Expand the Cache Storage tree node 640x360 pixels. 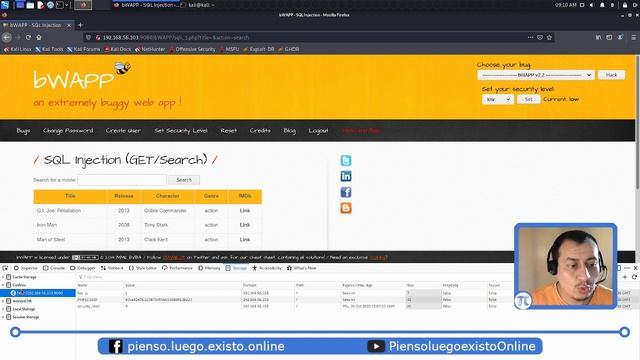pos(3,277)
